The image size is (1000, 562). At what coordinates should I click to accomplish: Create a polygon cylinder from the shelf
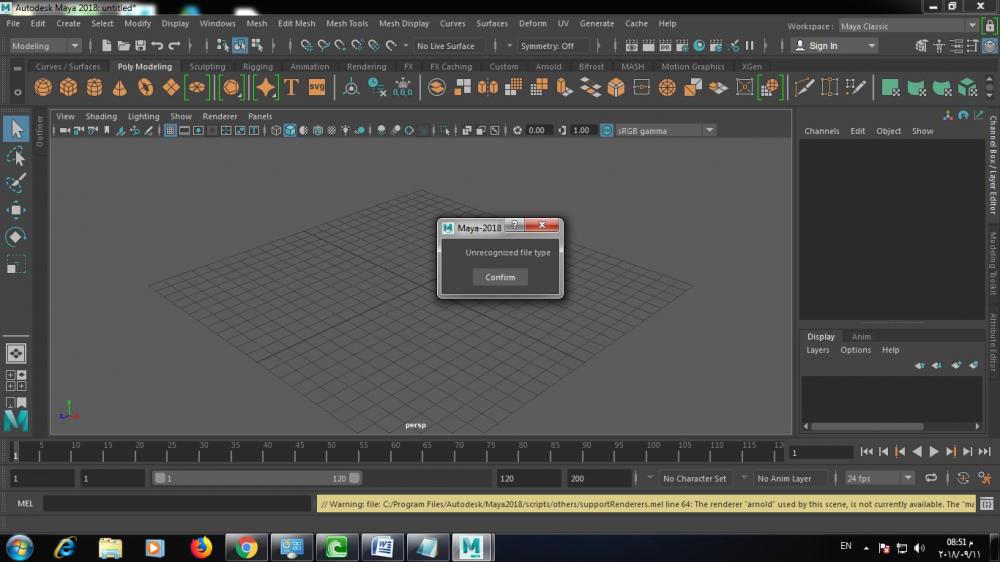point(94,87)
